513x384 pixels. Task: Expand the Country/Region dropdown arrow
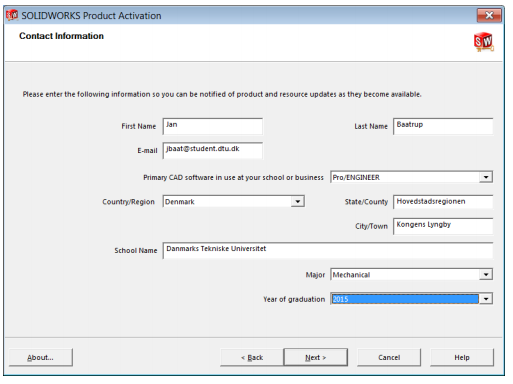click(298, 201)
